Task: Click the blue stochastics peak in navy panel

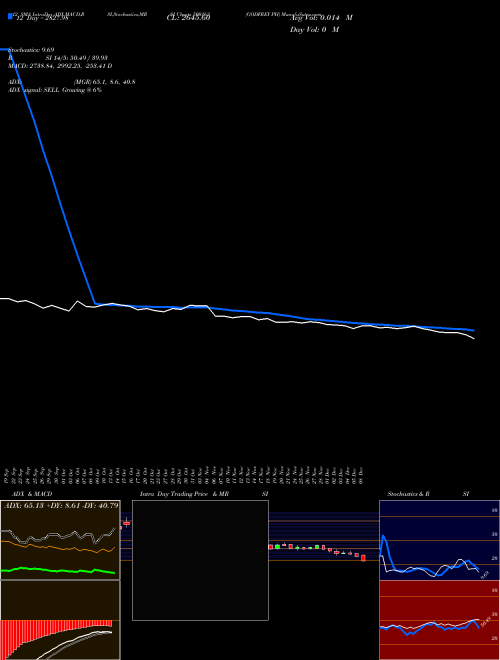Action: coord(383,537)
